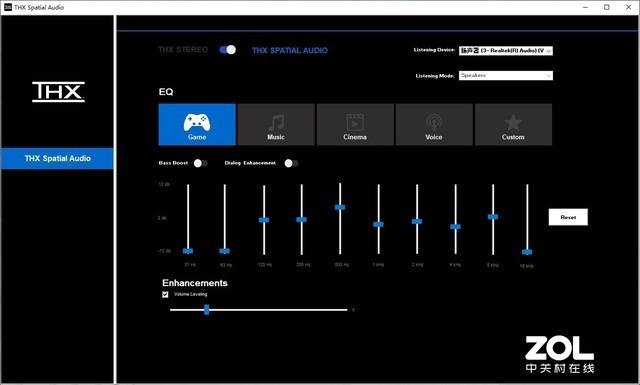
Task: Pick the Cinema film EQ preset
Action: 355,125
